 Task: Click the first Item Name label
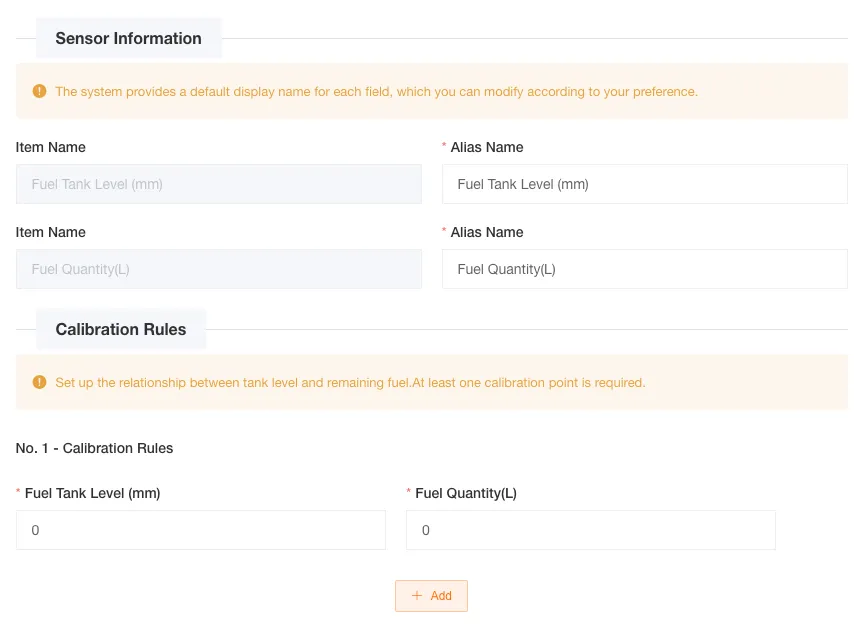point(50,147)
